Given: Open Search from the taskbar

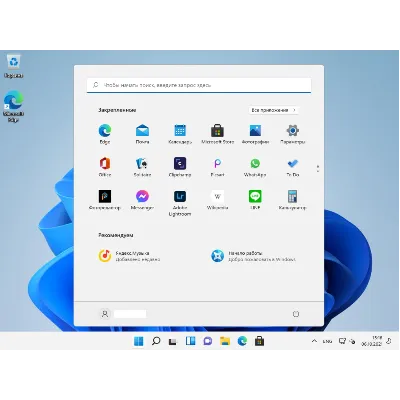Looking at the screenshot, I should 156,341.
